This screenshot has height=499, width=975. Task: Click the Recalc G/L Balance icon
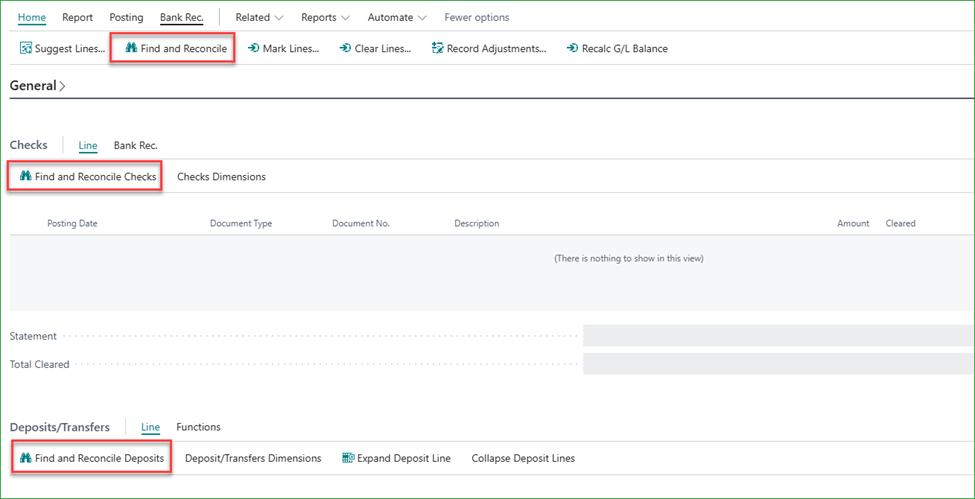[x=573, y=48]
